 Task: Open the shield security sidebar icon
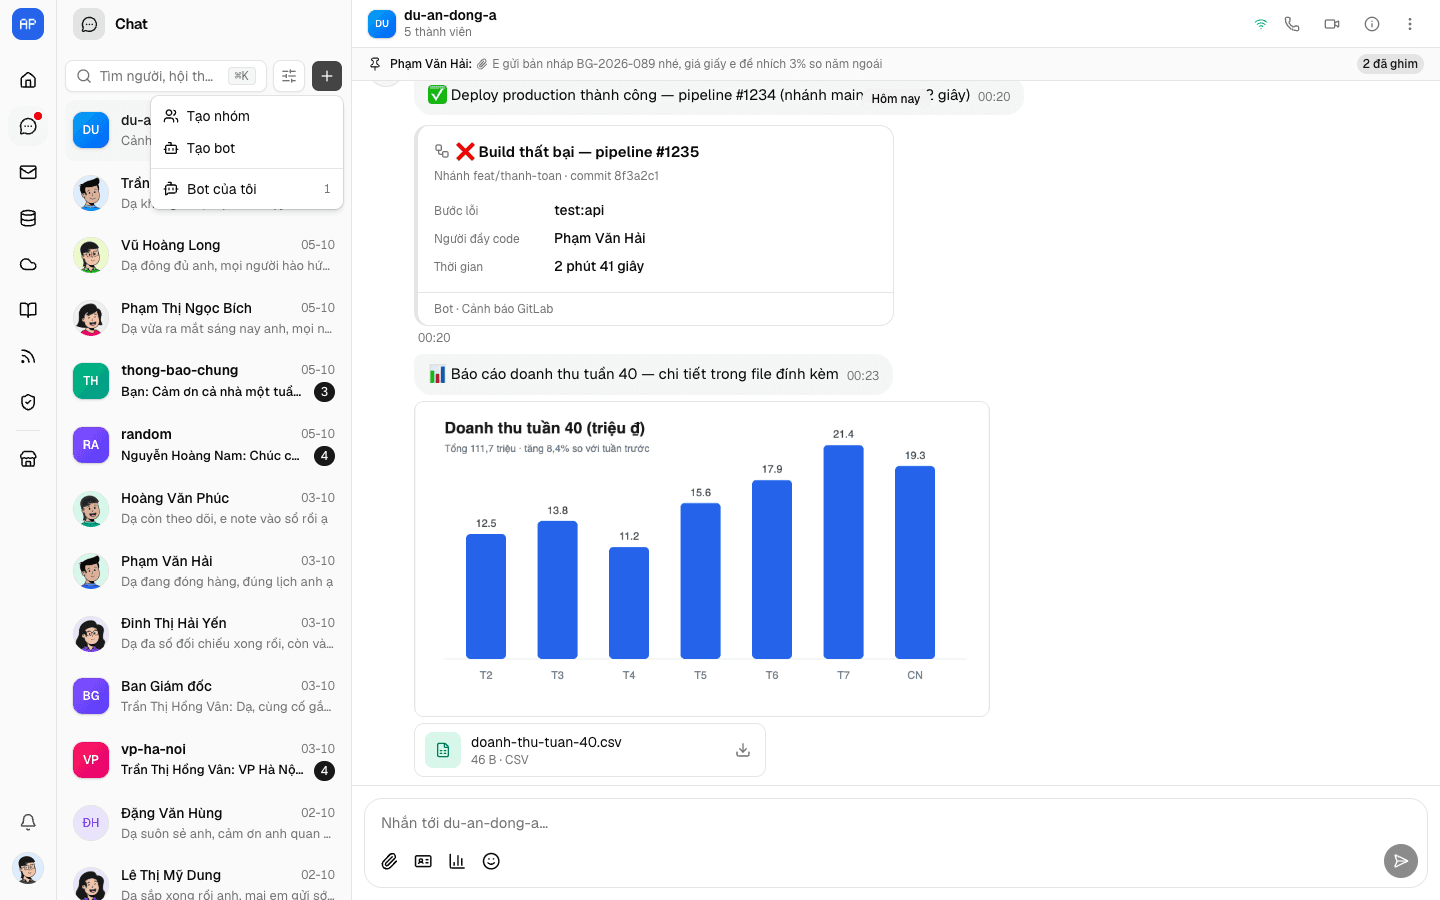coord(28,402)
